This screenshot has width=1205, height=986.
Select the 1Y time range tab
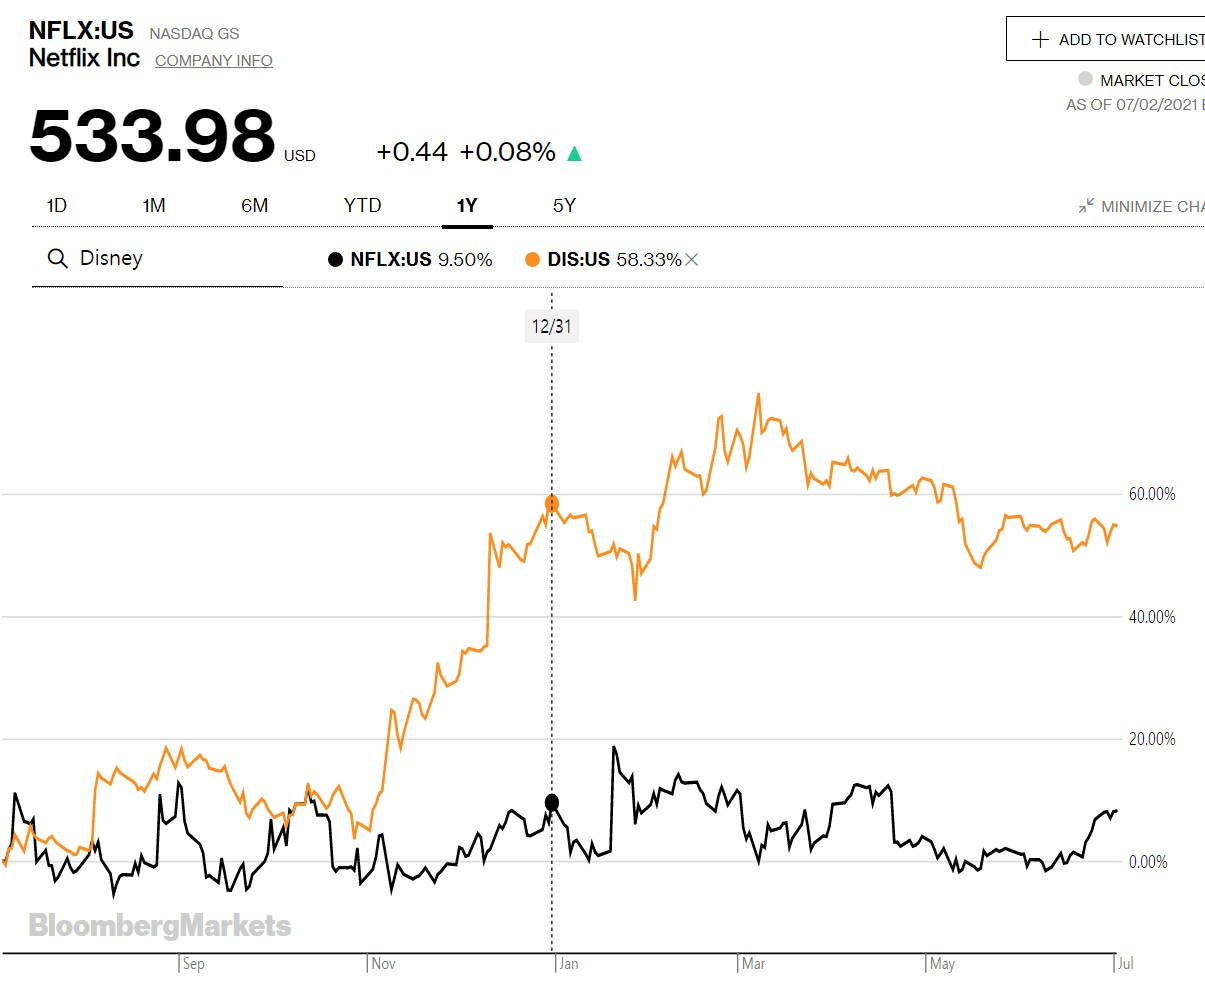(x=467, y=205)
